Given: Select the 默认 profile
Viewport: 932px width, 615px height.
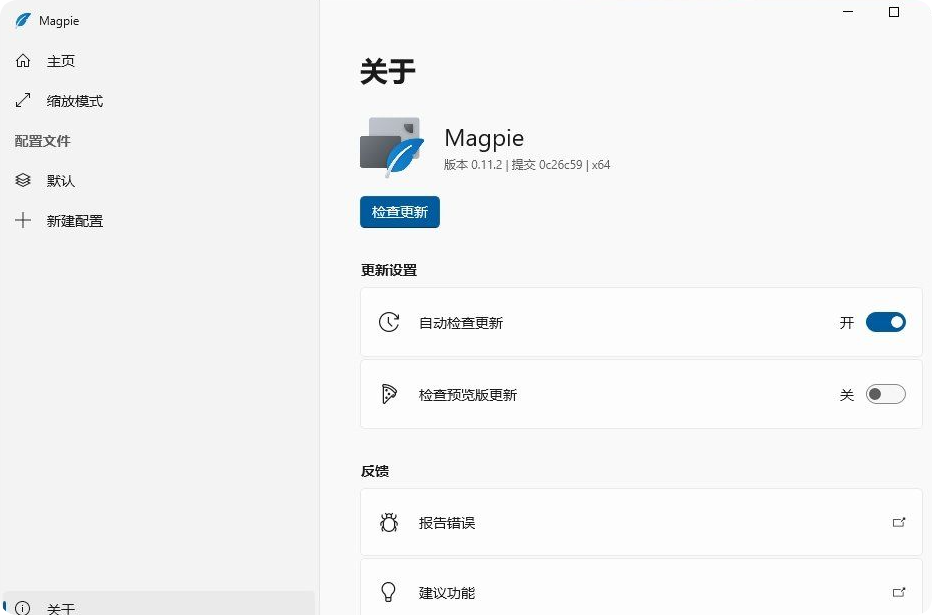Looking at the screenshot, I should pyautogui.click(x=158, y=180).
